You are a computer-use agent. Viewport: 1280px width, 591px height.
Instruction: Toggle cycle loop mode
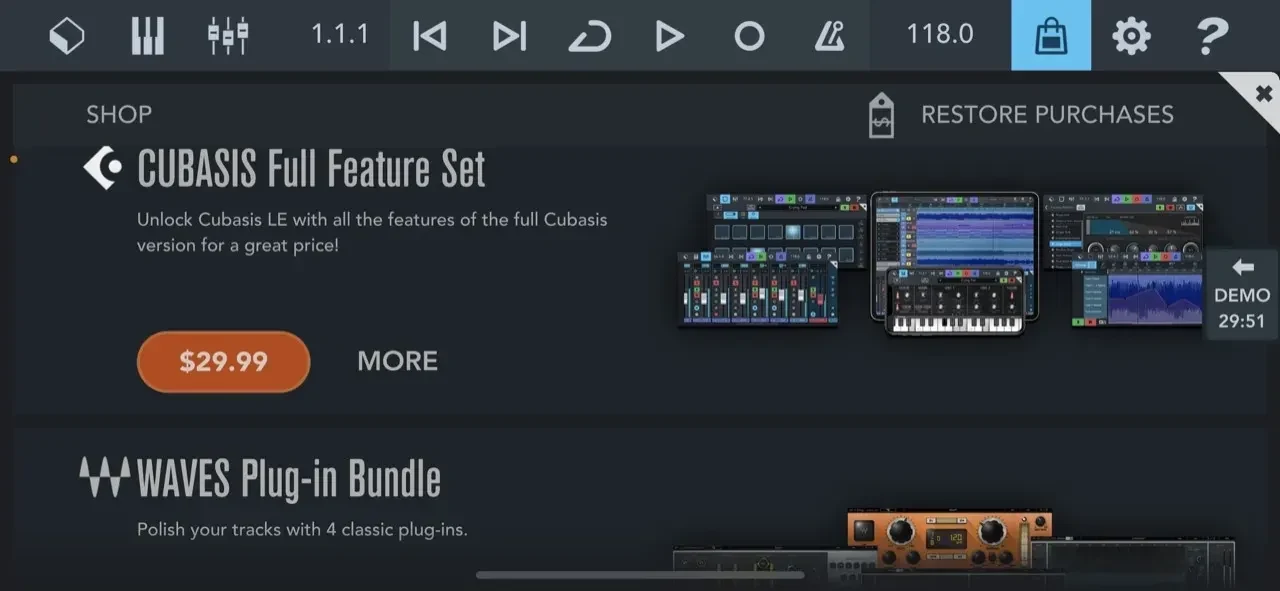tap(589, 37)
